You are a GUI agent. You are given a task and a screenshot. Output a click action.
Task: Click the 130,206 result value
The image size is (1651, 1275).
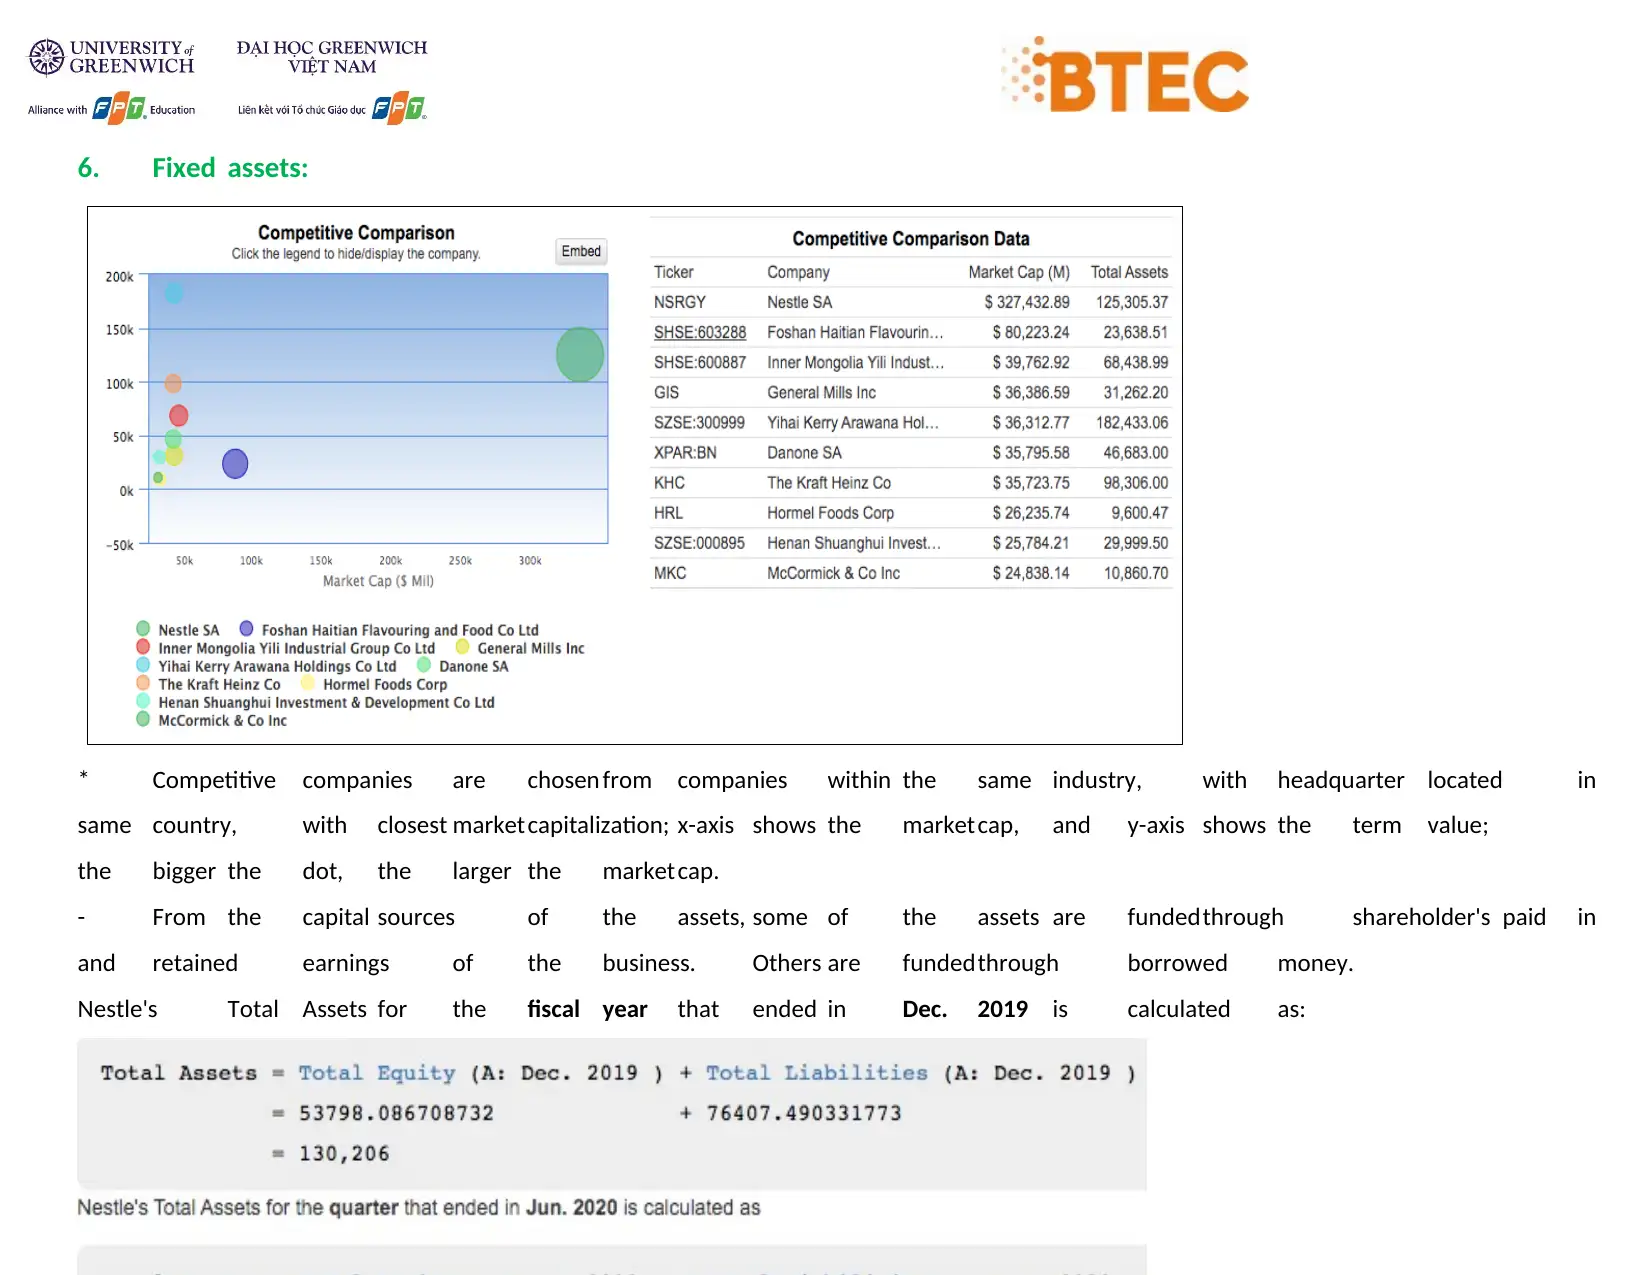(x=344, y=1154)
